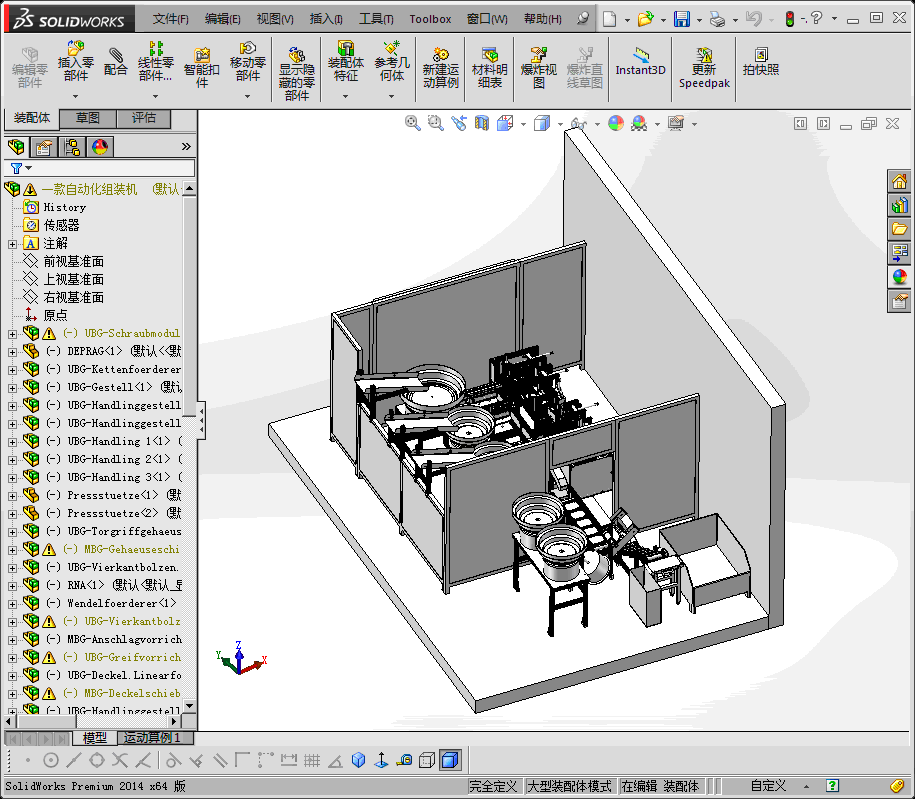Toggle Instant3D mode
The height and width of the screenshot is (799, 915).
coord(640,62)
